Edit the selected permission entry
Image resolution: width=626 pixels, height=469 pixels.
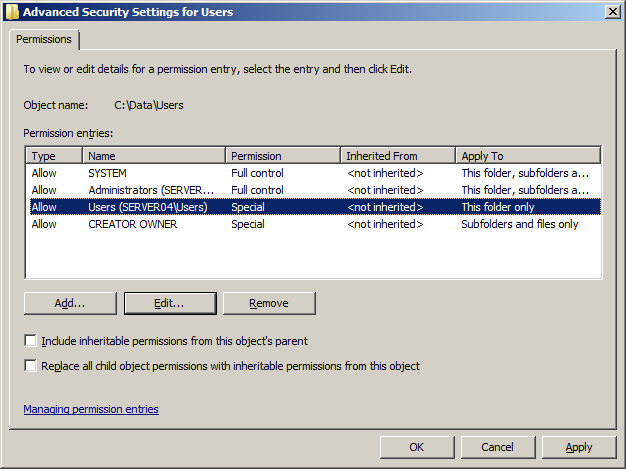tap(170, 303)
